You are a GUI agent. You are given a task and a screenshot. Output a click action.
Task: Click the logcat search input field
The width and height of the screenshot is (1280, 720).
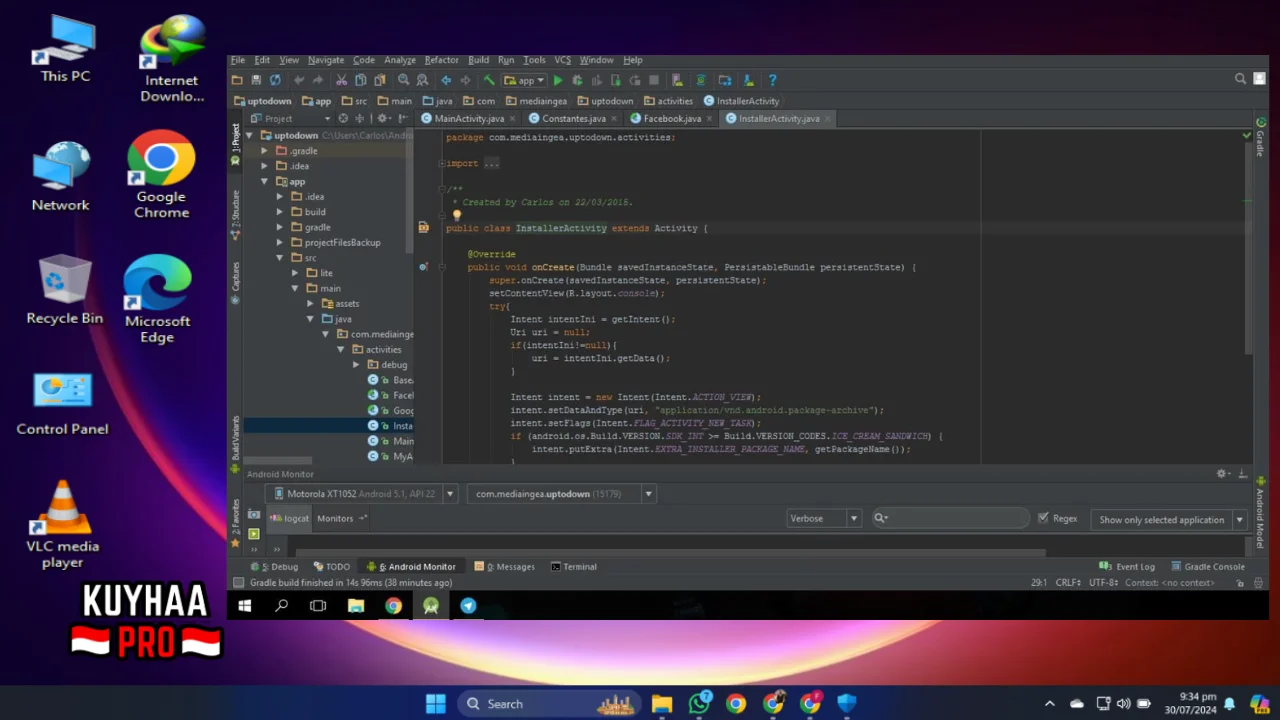tap(950, 518)
